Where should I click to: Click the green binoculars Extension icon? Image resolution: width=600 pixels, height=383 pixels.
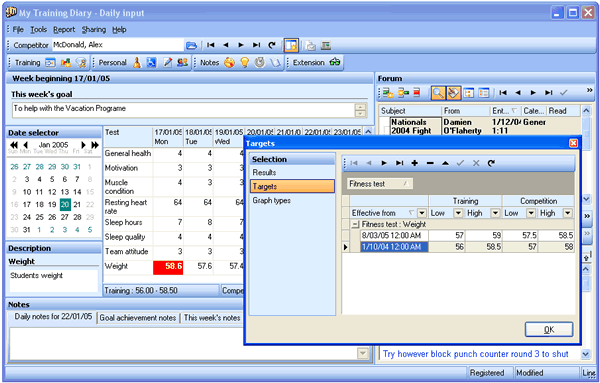(334, 62)
